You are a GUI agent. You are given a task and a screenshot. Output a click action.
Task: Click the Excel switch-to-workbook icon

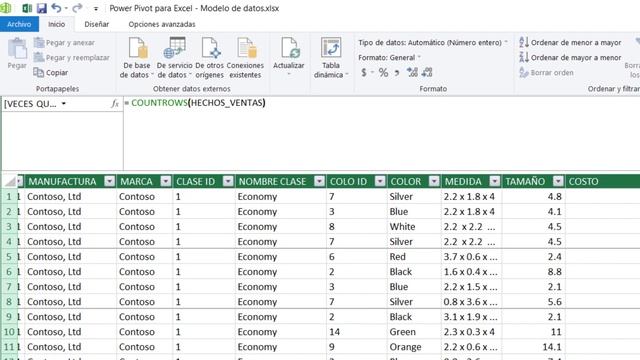pyautogui.click(x=27, y=8)
